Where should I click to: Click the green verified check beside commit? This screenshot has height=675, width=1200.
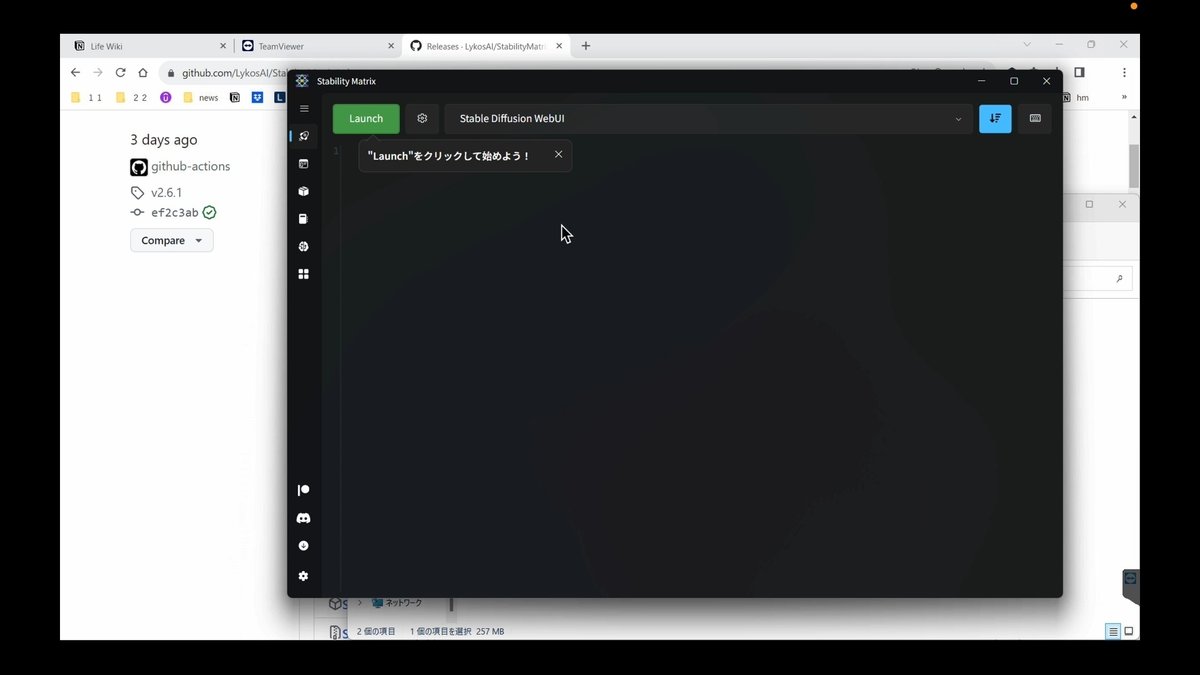coord(209,213)
